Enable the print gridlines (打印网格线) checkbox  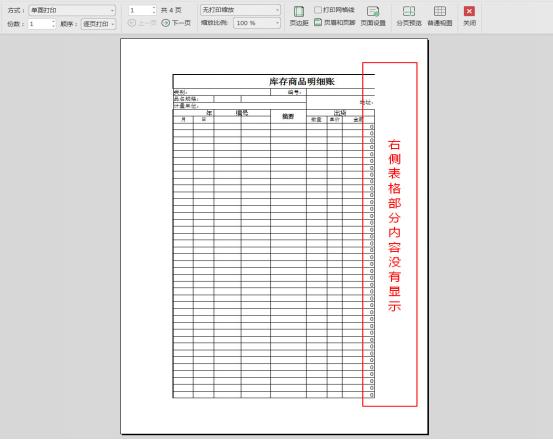318,10
